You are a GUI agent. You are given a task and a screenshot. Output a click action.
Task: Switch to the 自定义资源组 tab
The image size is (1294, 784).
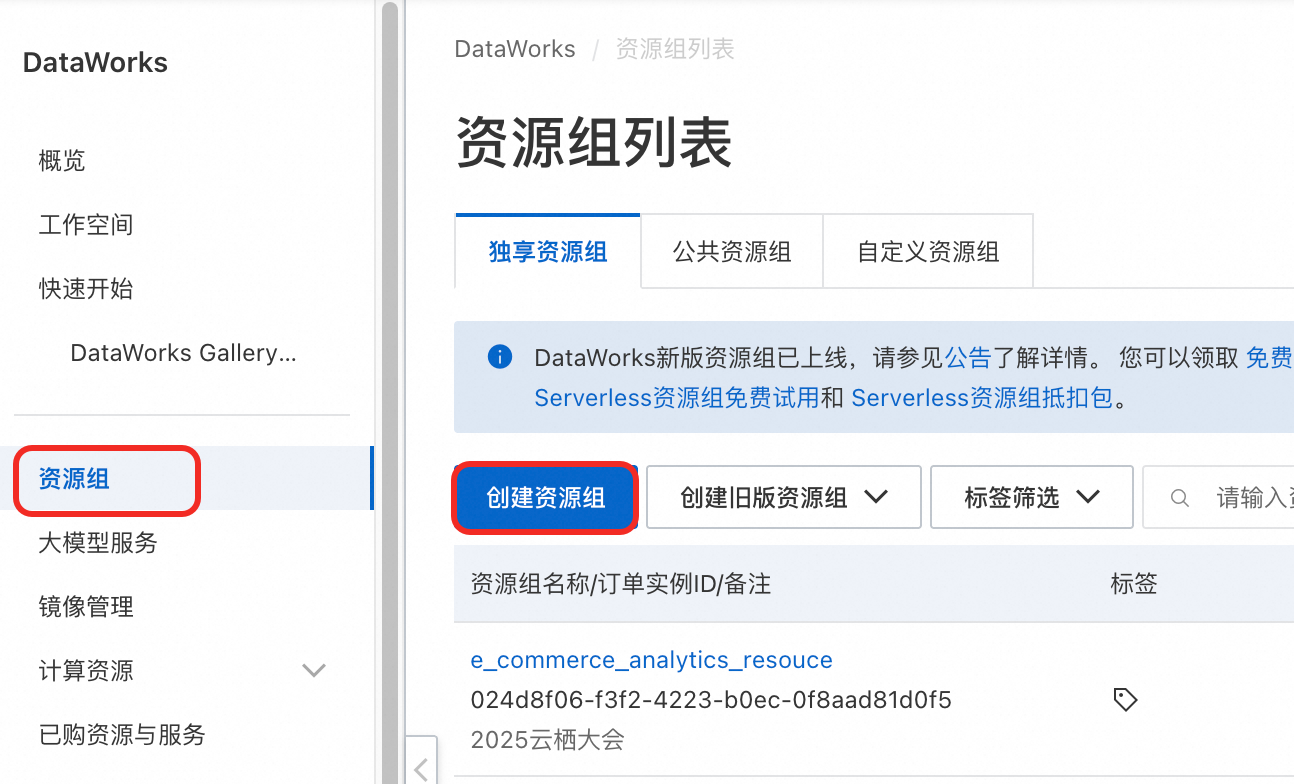pos(928,251)
